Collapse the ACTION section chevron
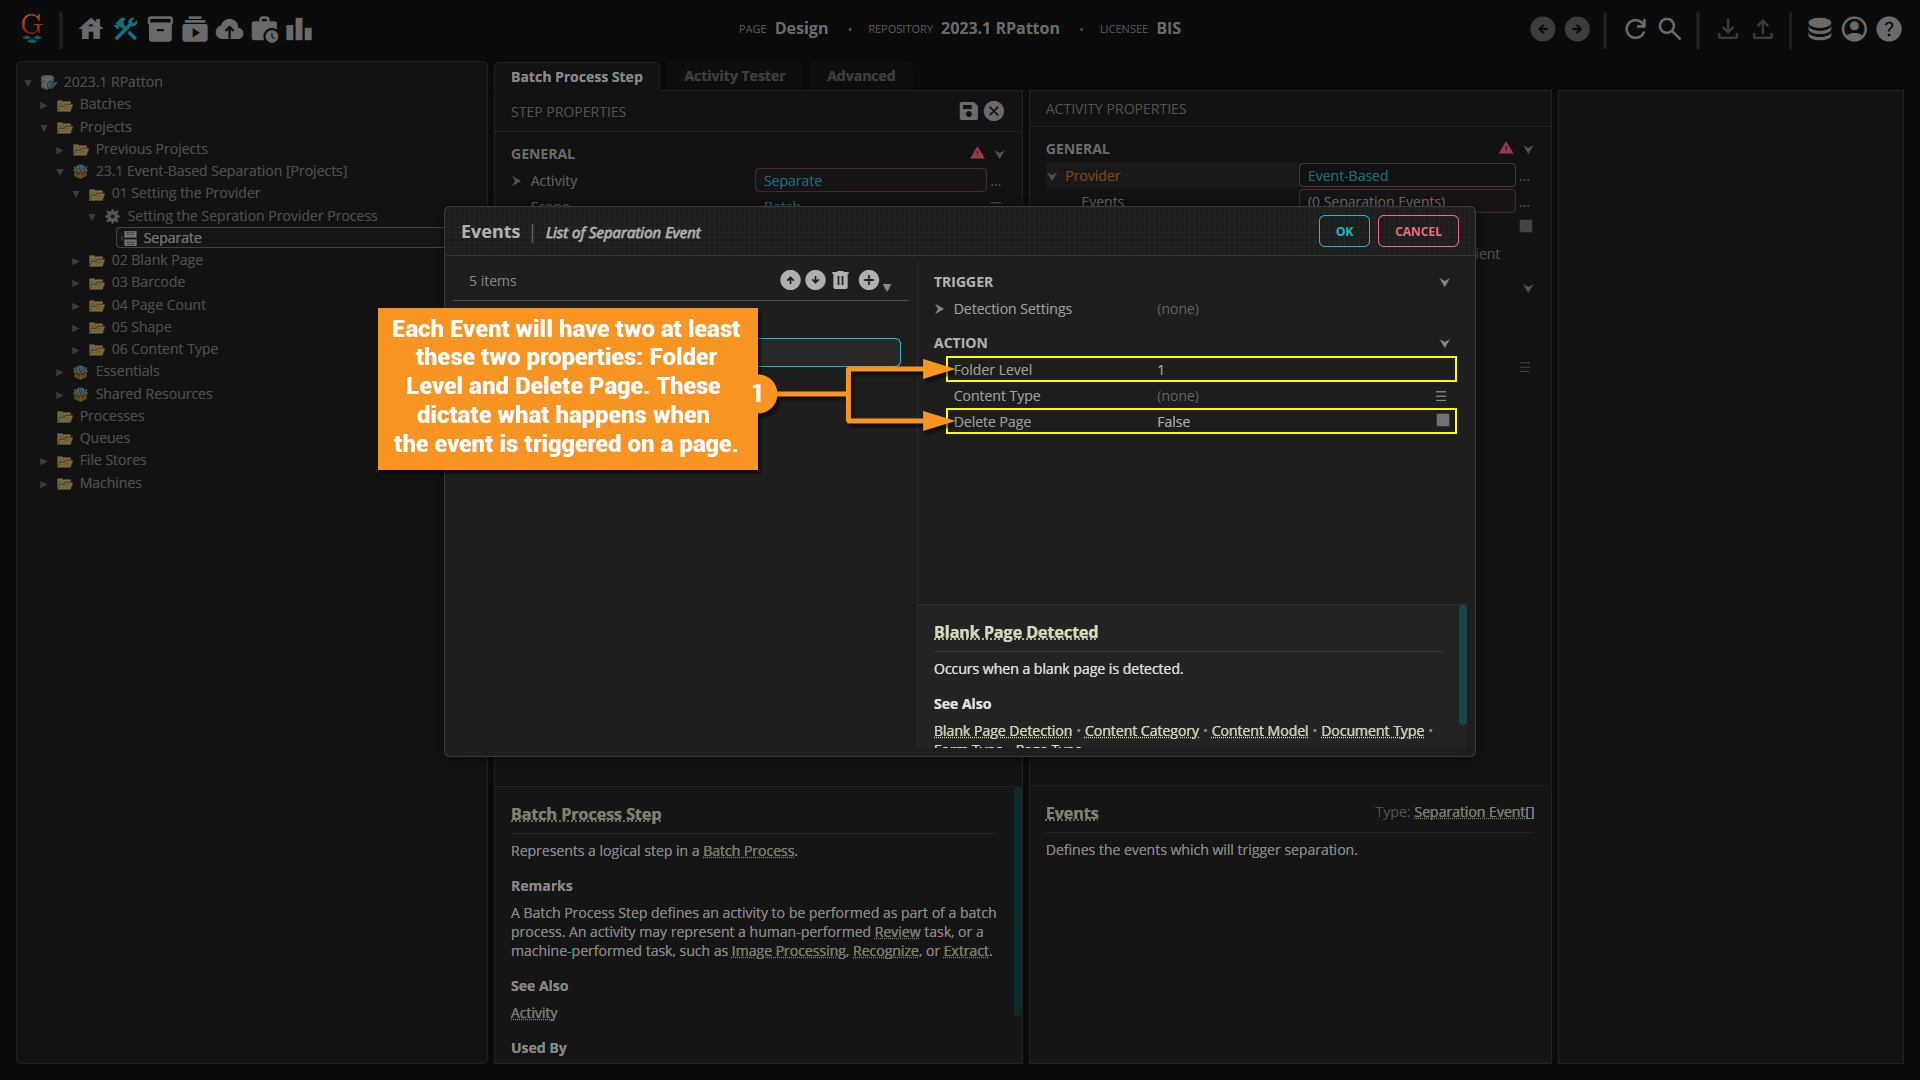Viewport: 1920px width, 1080px height. click(x=1444, y=343)
